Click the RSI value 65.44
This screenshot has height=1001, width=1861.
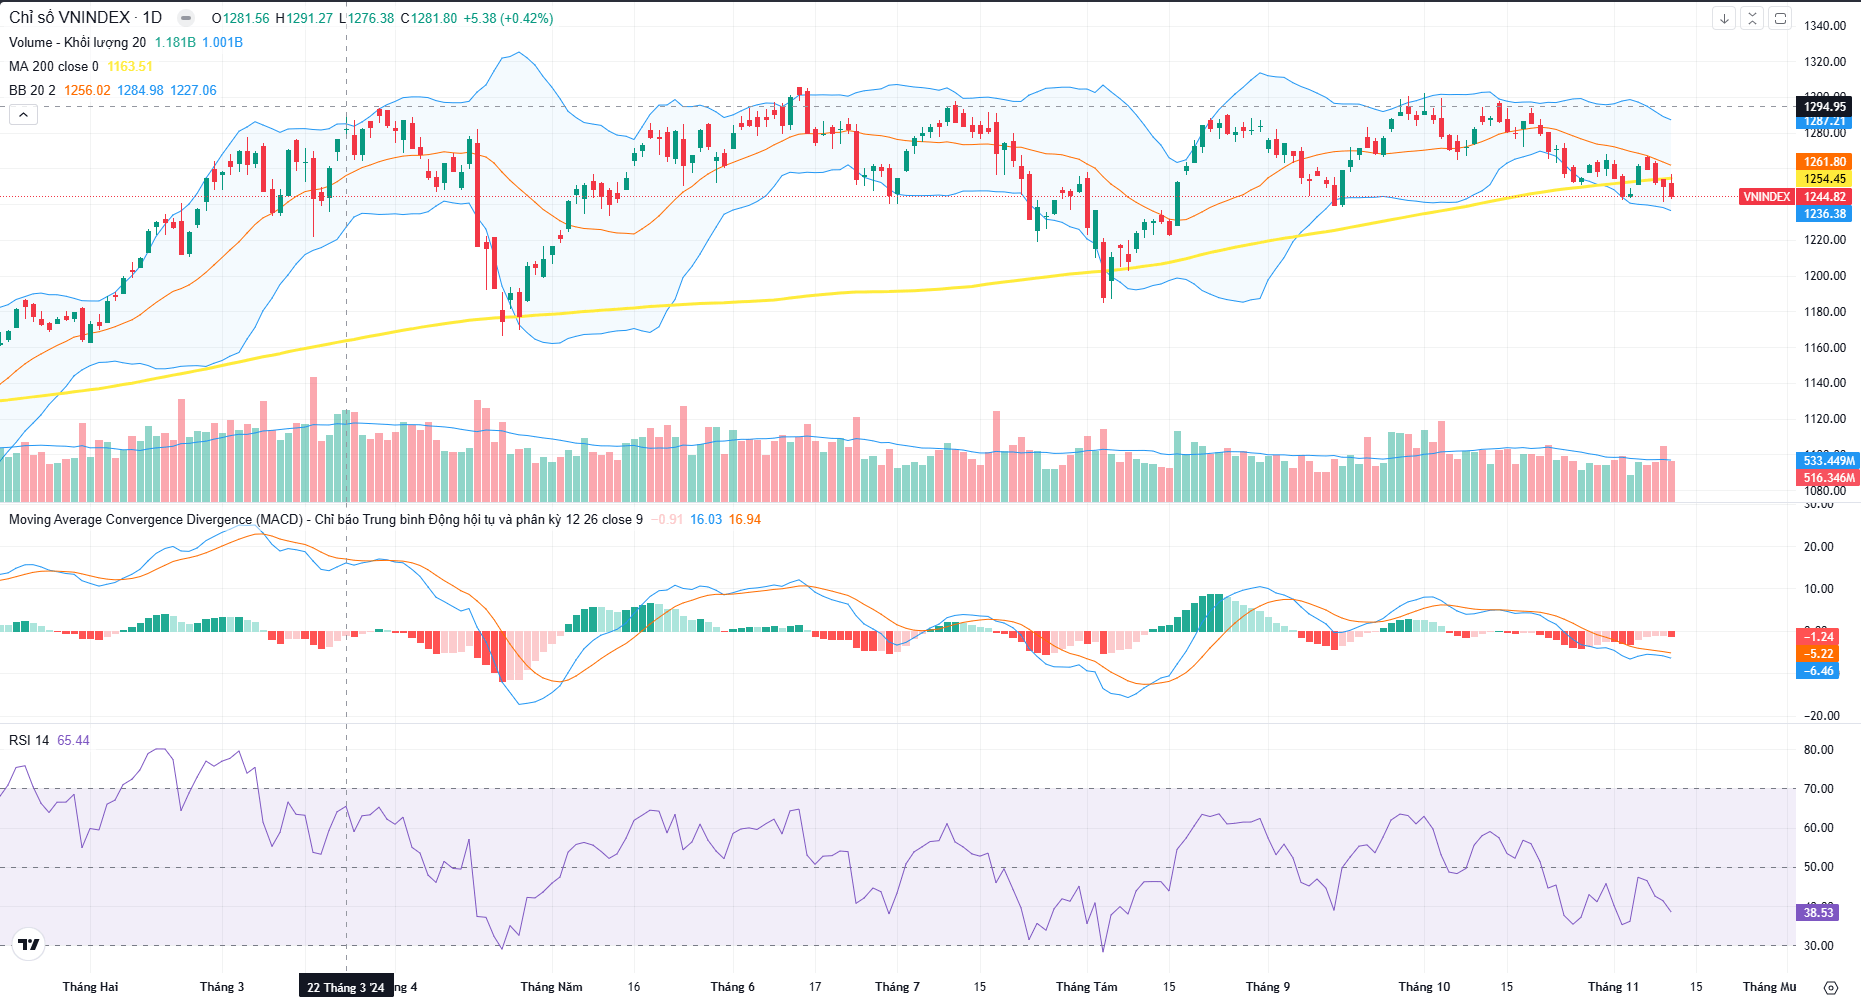coord(73,740)
